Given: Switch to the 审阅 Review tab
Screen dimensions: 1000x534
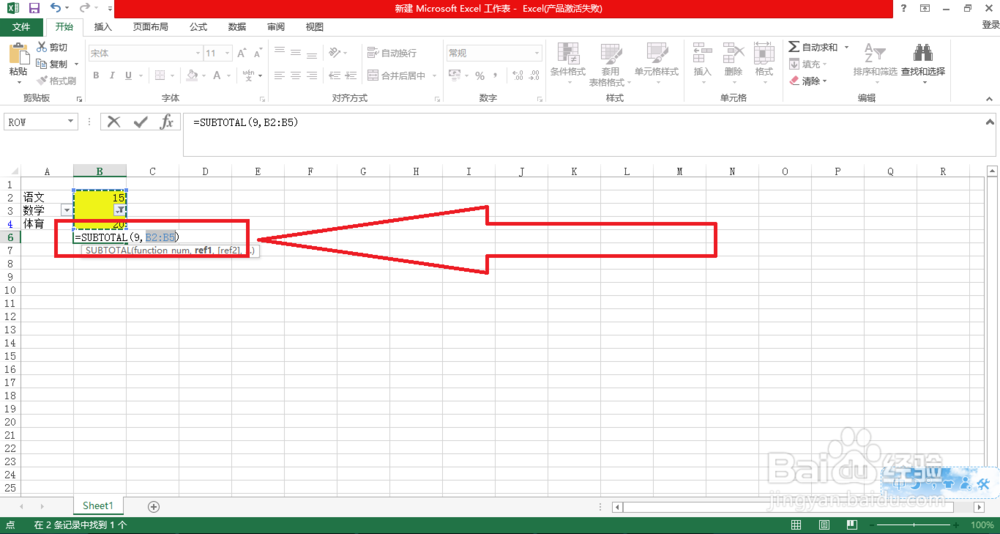Looking at the screenshot, I should [276, 27].
